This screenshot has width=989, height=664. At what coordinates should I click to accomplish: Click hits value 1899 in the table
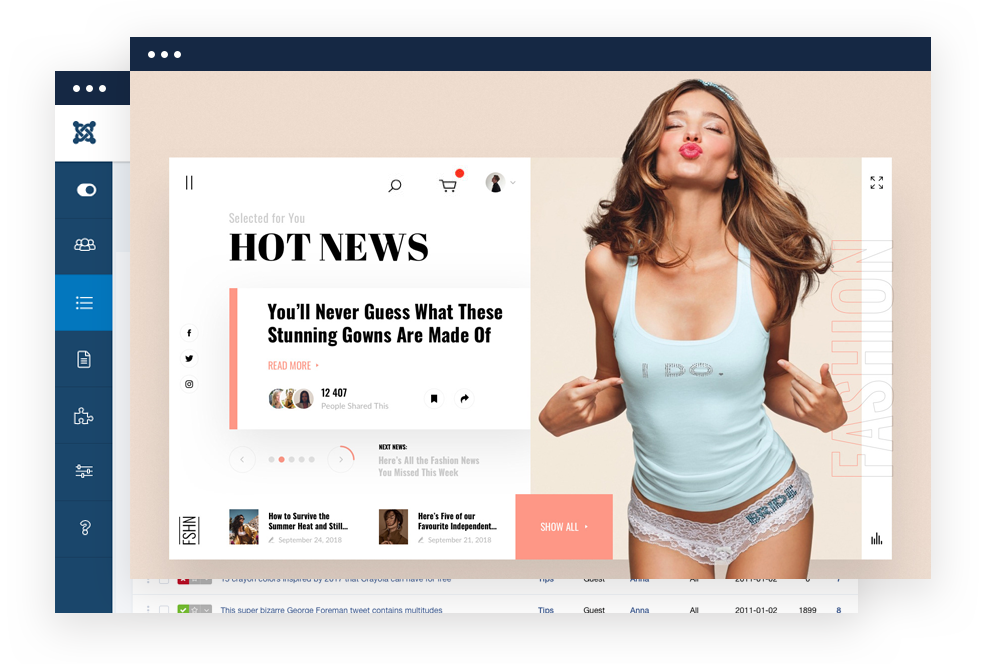pos(807,610)
